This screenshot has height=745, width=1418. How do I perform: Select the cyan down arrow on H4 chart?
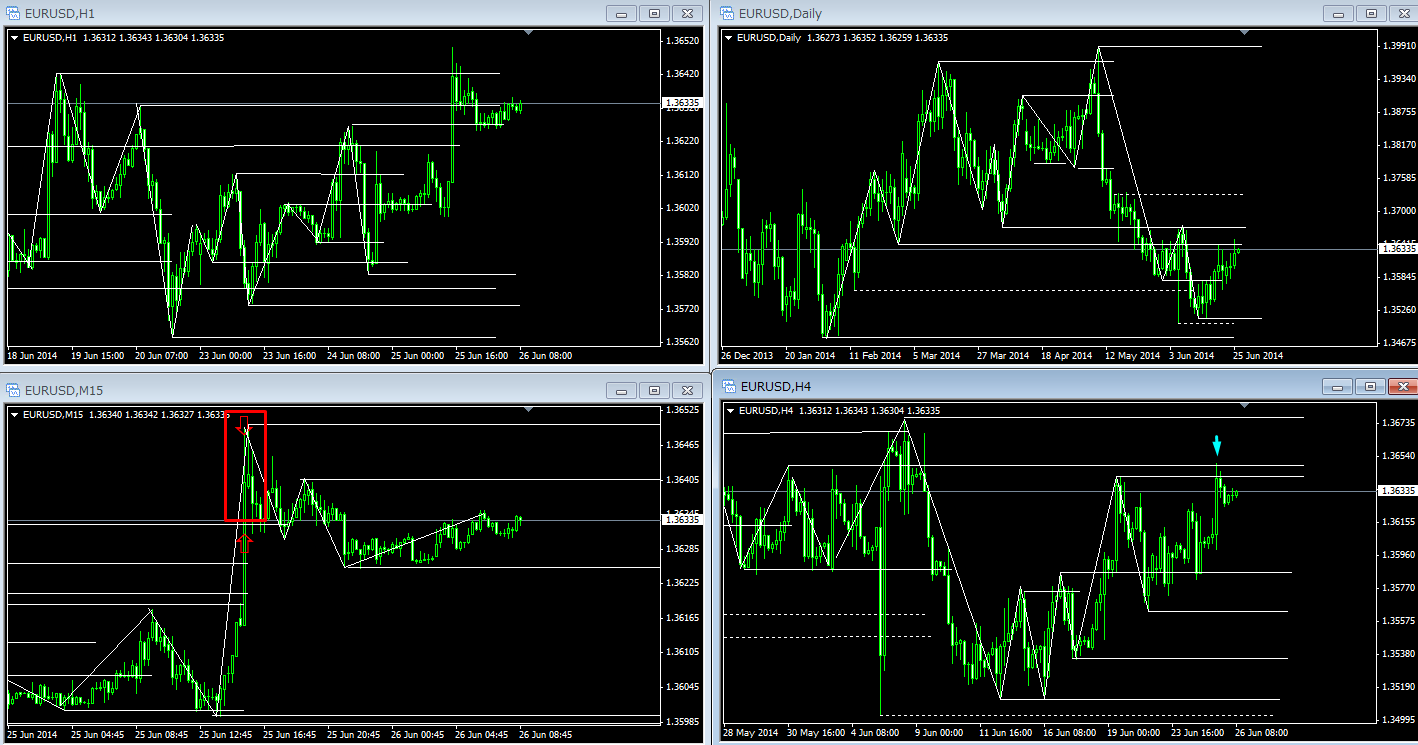(1217, 445)
